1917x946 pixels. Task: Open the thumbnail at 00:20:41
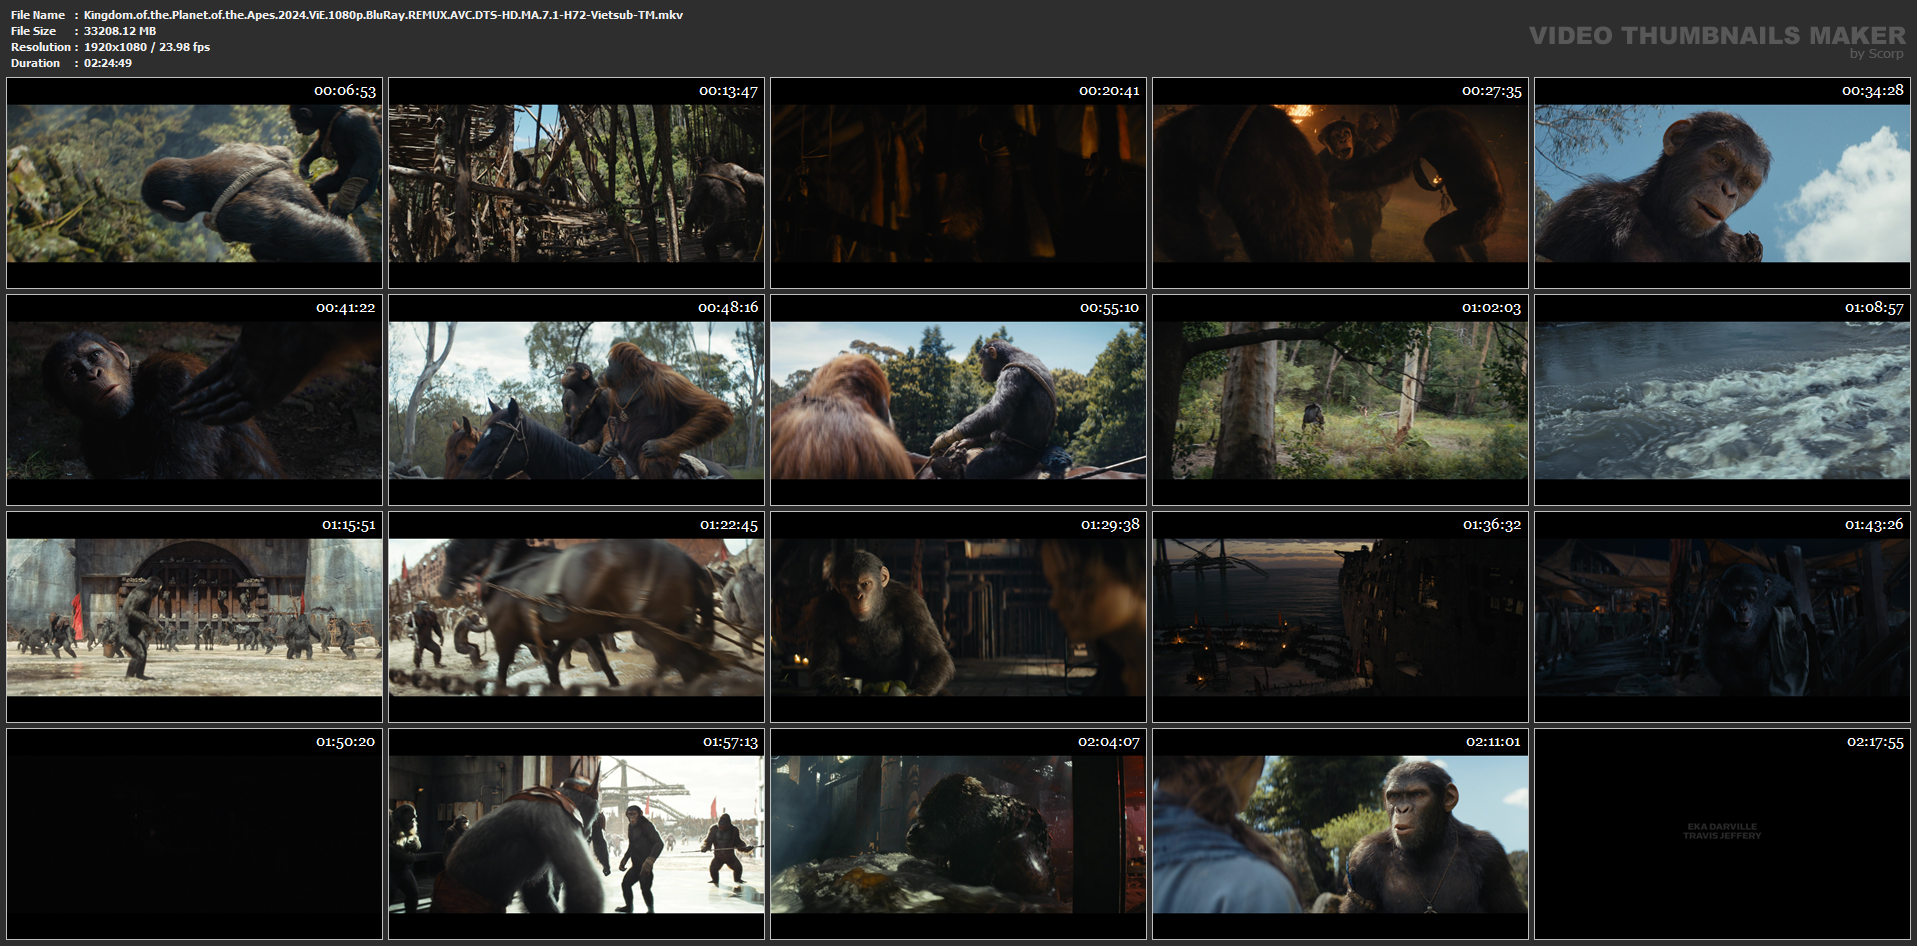[958, 183]
